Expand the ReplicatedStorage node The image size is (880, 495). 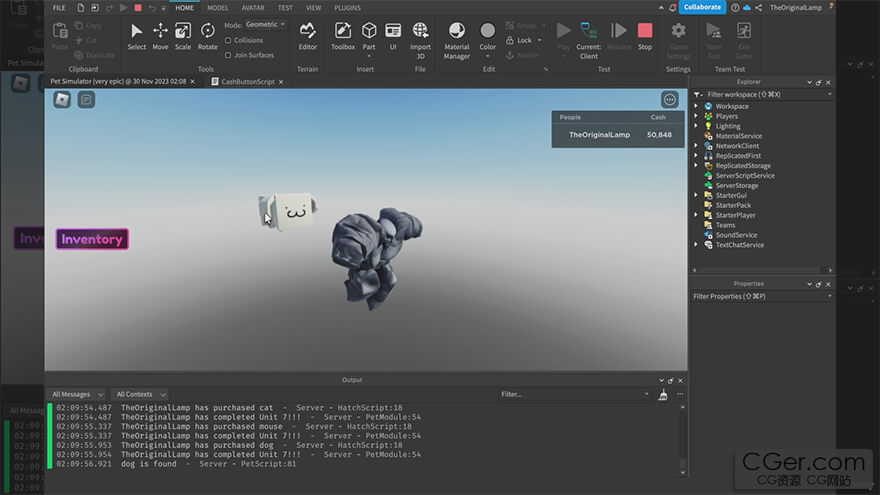click(x=696, y=166)
